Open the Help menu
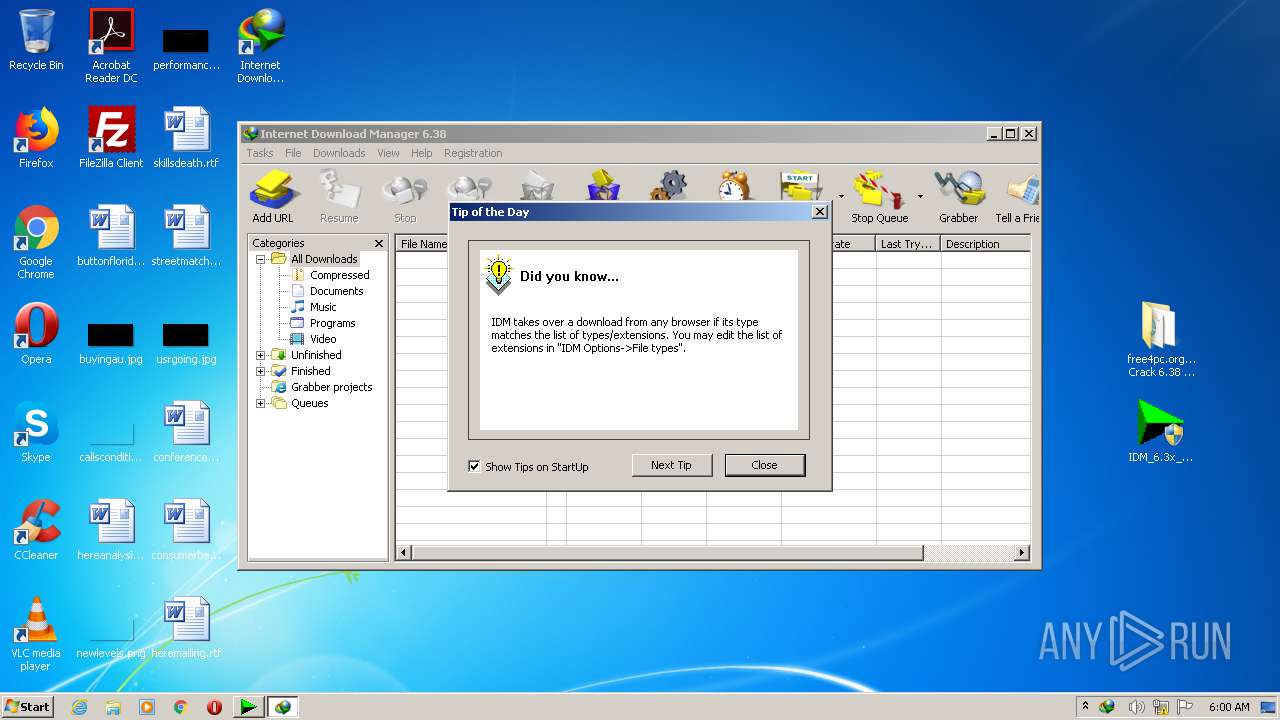 422,153
